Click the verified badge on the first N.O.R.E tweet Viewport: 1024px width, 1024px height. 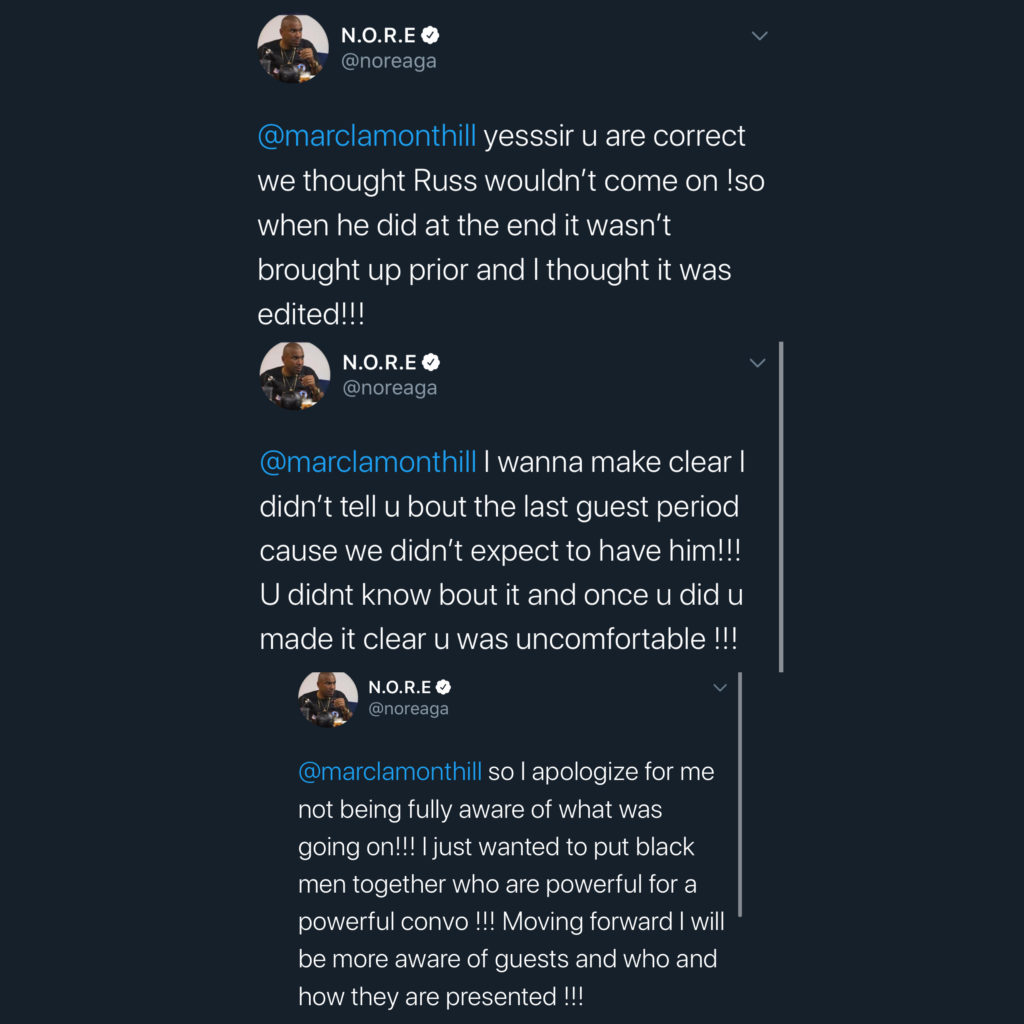point(431,36)
